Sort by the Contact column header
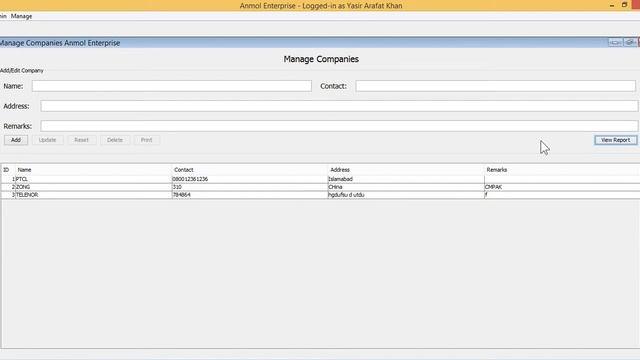The height and width of the screenshot is (360, 640). 250,169
